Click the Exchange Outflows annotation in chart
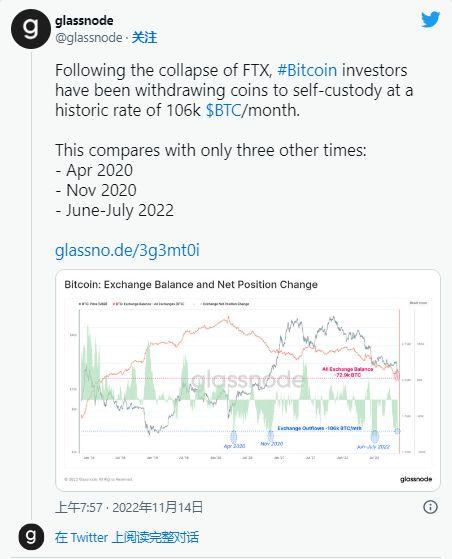Screen dimensions: 452x559 coord(319,428)
